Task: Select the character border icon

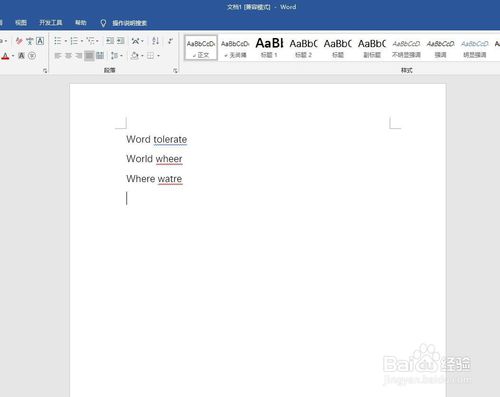Action: [x=40, y=41]
